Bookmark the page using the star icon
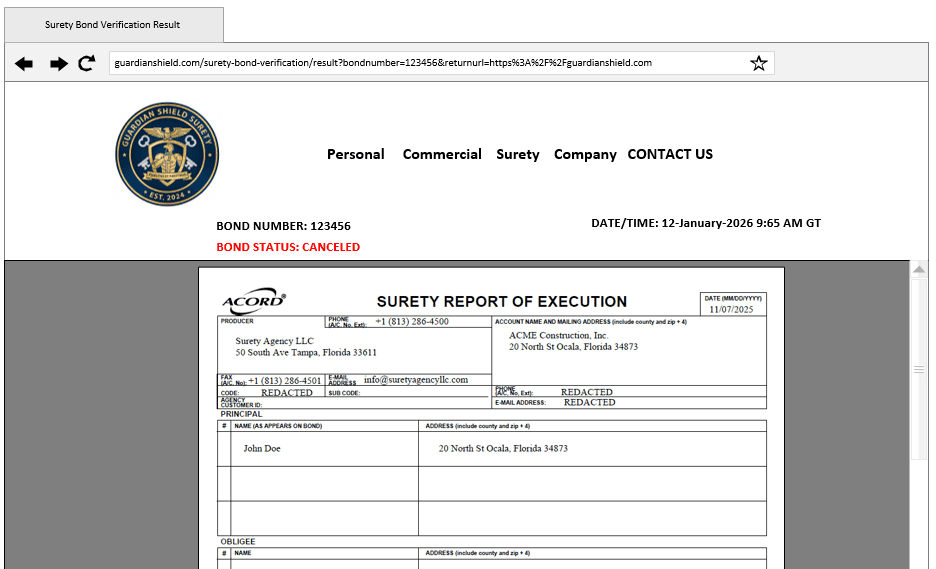 click(x=759, y=64)
